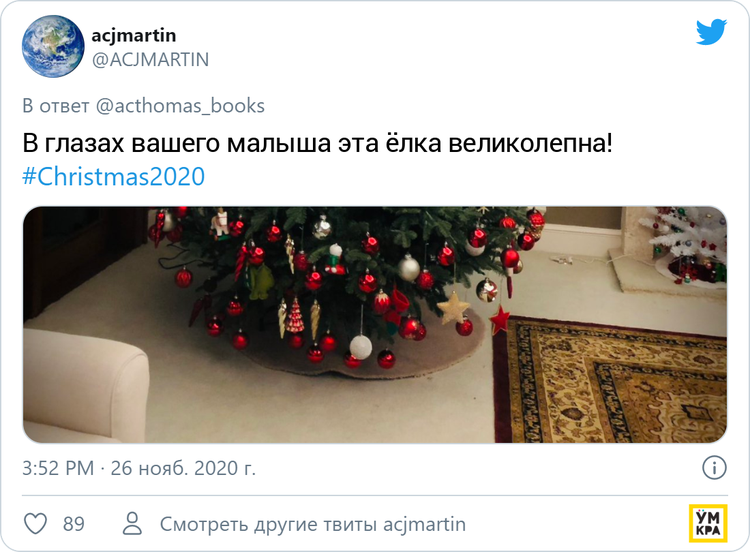Click the 89 likes count
Image resolution: width=750 pixels, height=552 pixels.
point(74,524)
